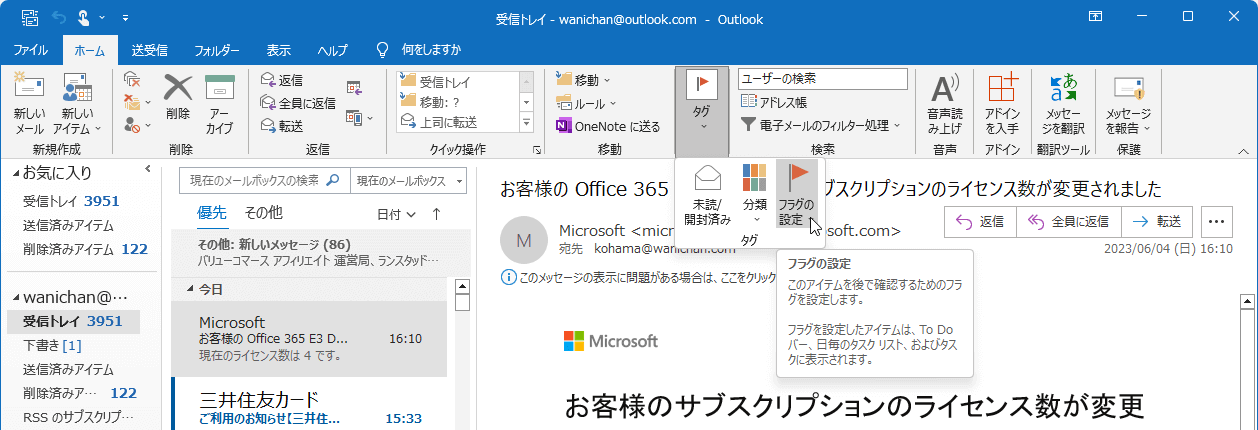Screen dimensions: 1258x430
Task: Open the 分類 color categories menu
Action: point(755,196)
